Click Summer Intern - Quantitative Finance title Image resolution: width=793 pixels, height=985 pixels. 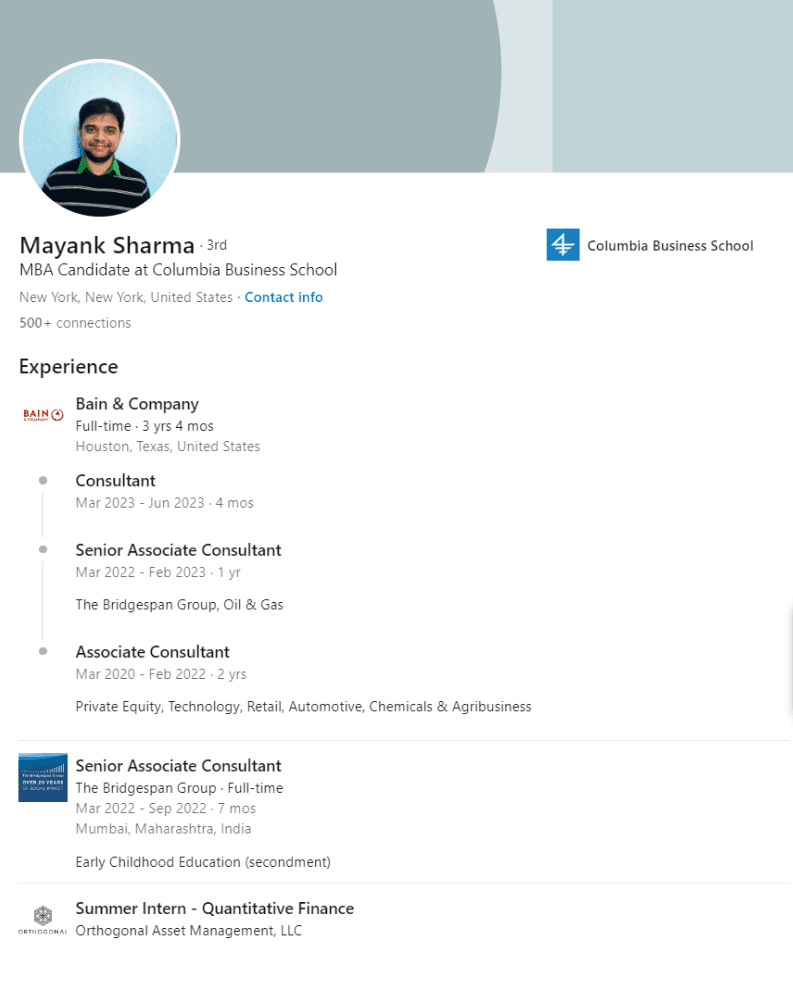tap(214, 908)
